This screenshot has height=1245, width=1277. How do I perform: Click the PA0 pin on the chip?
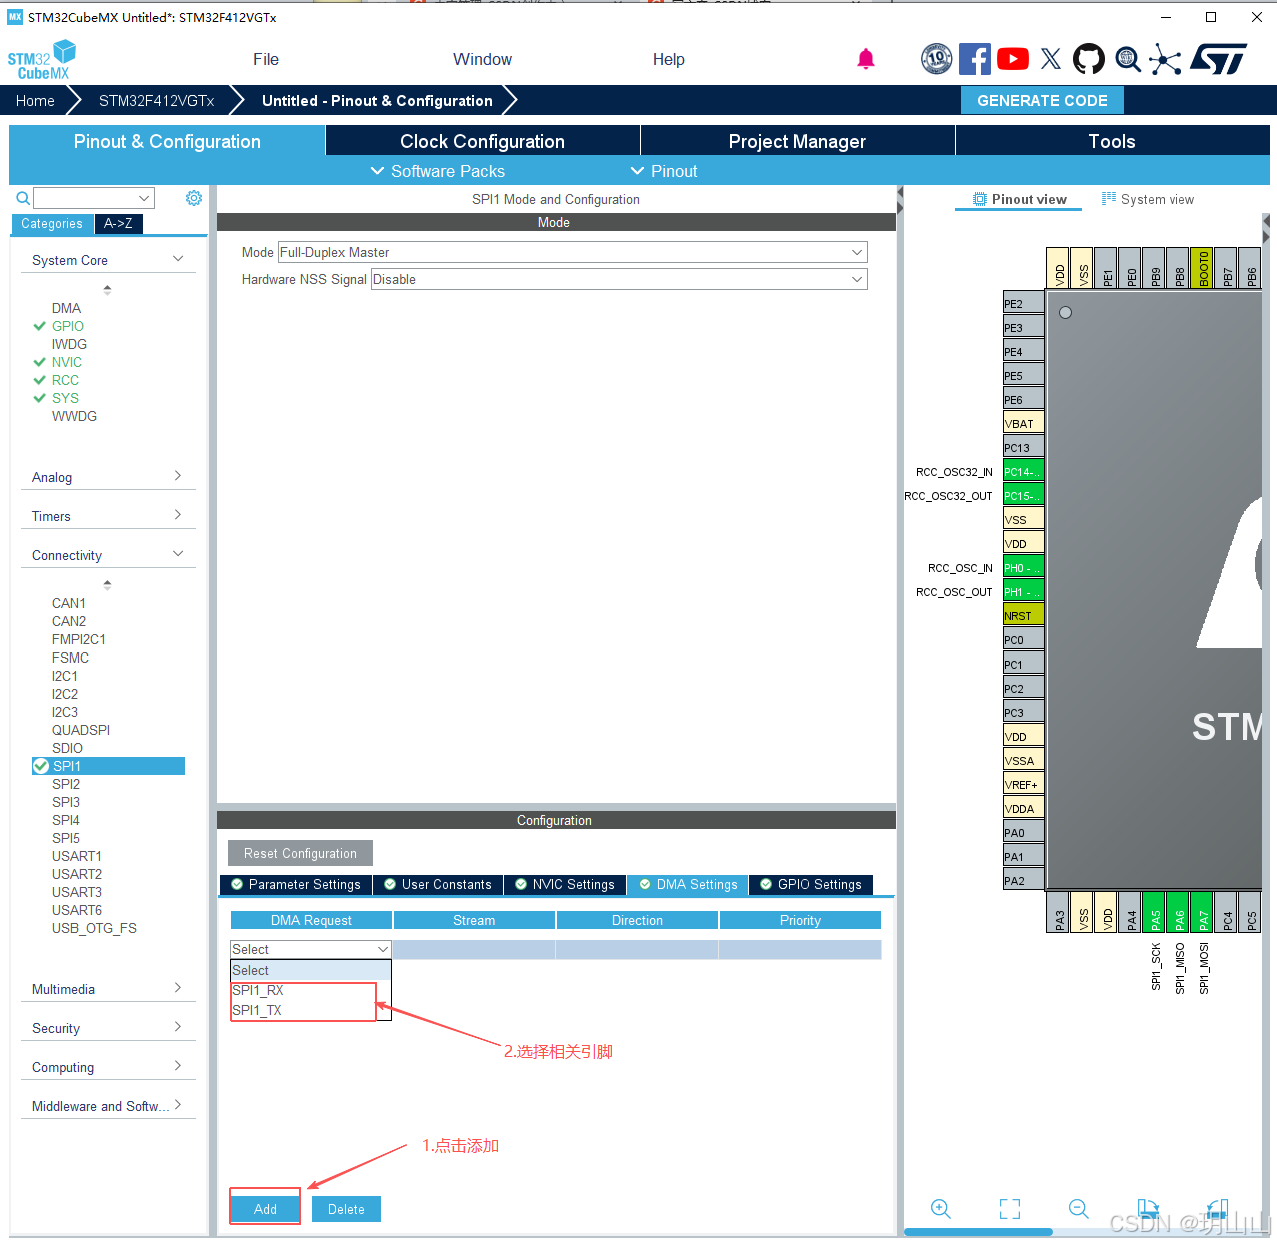1024,832
